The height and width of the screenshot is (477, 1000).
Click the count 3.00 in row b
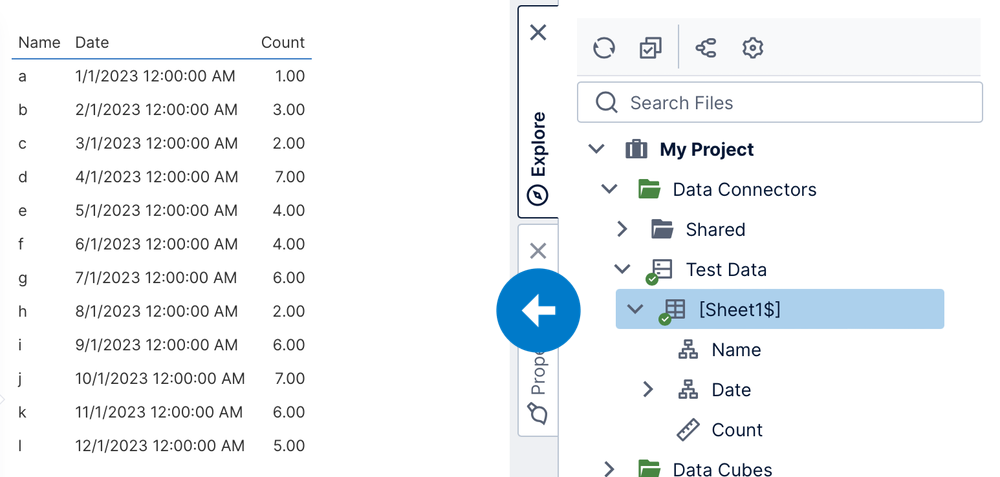click(289, 110)
